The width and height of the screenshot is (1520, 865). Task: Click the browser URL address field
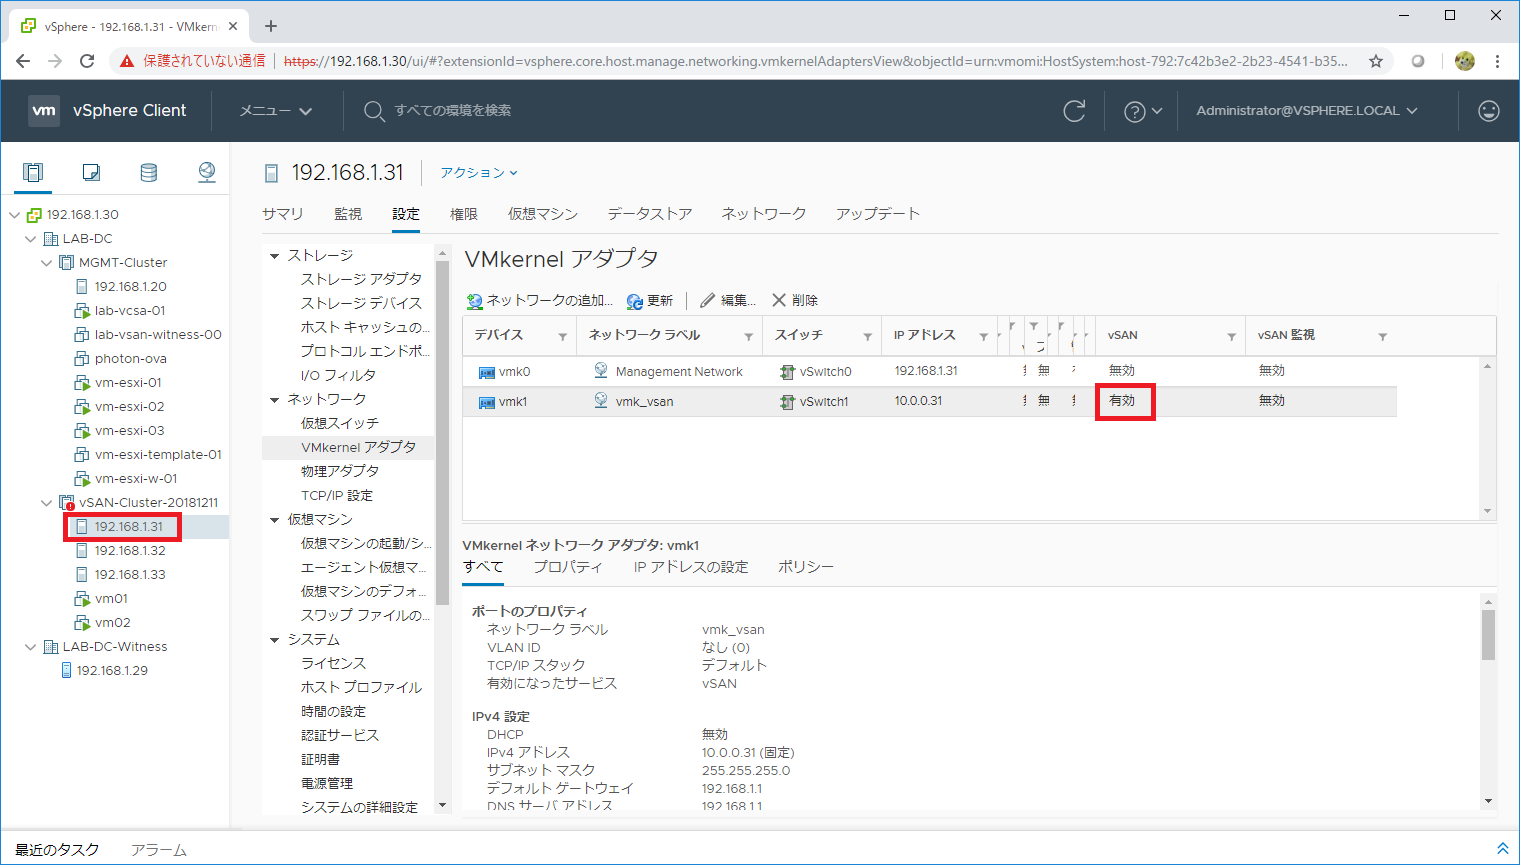[815, 61]
